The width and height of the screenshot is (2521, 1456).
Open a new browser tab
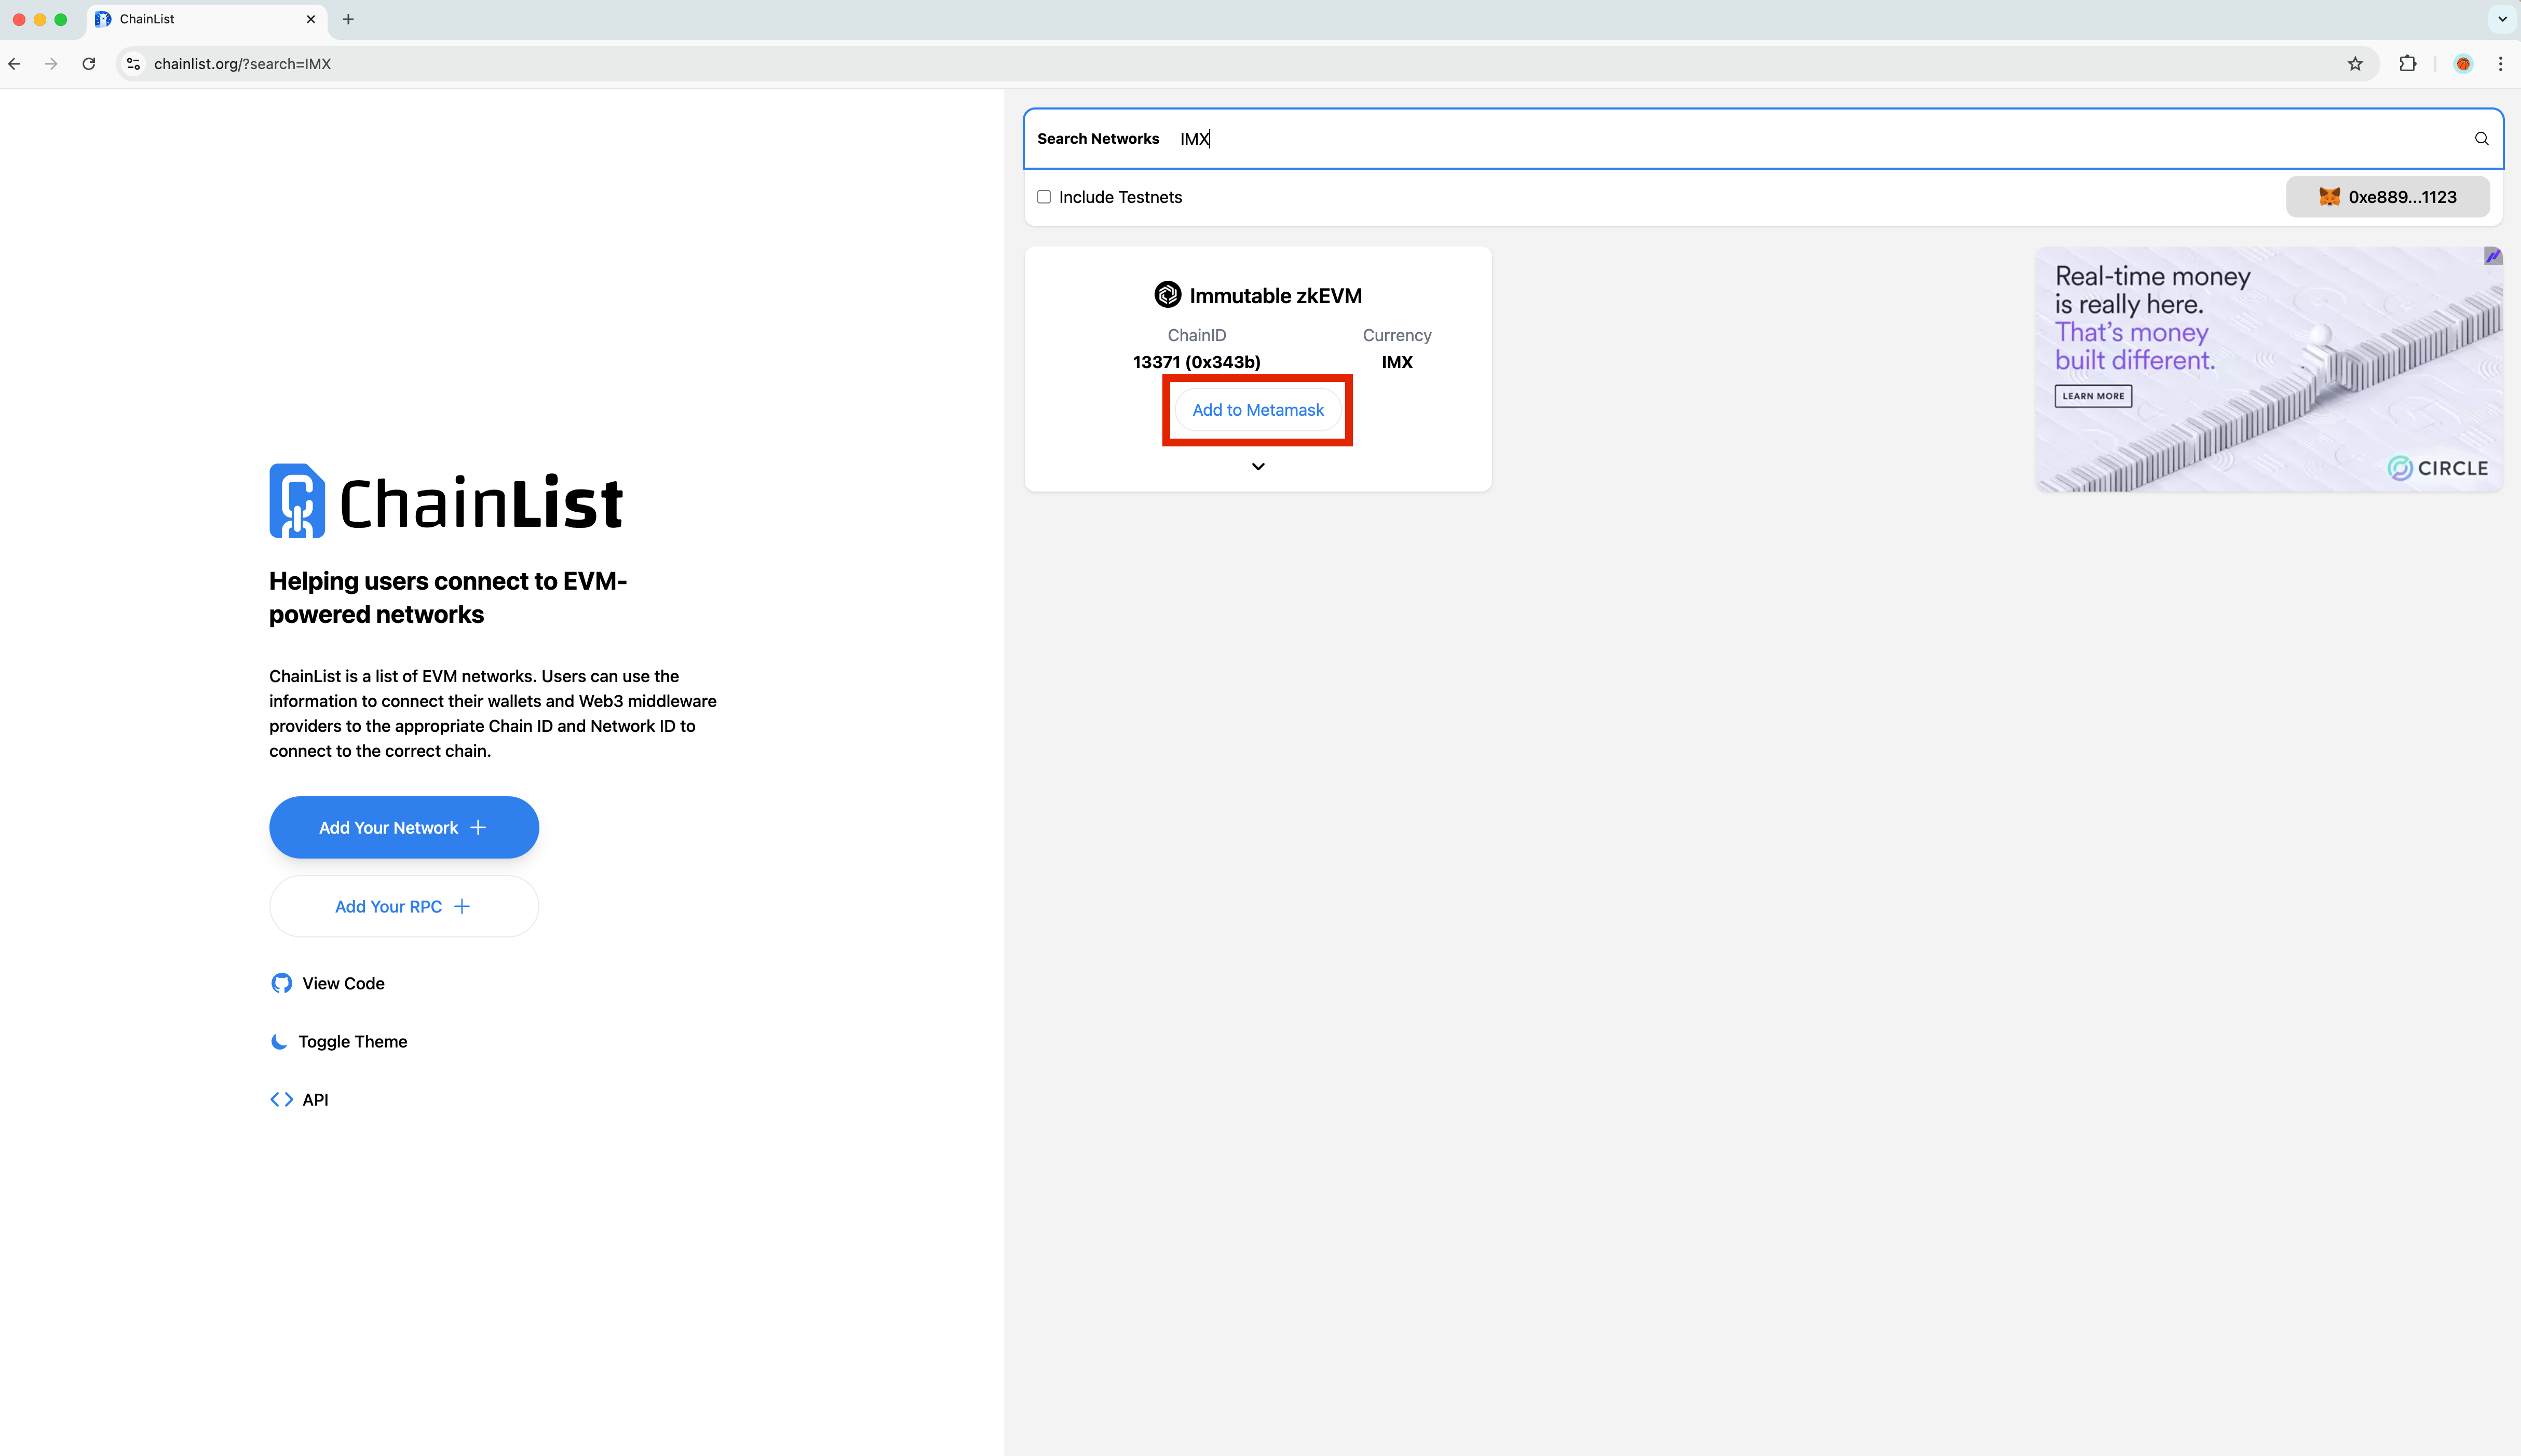coord(348,19)
